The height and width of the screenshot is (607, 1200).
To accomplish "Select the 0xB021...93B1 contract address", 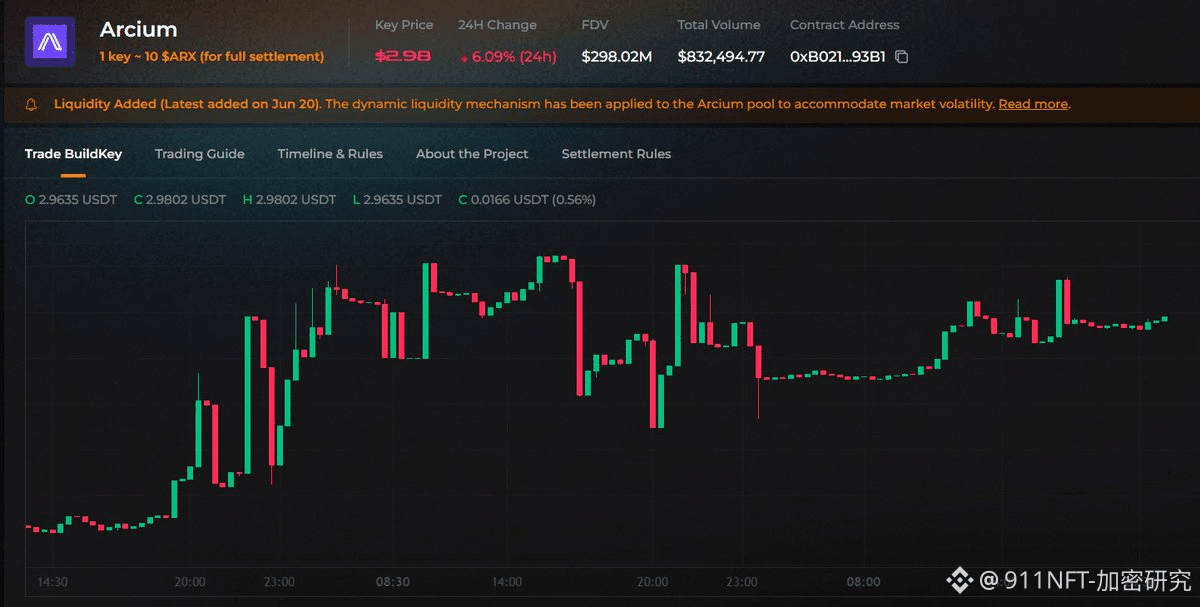I will 838,57.
